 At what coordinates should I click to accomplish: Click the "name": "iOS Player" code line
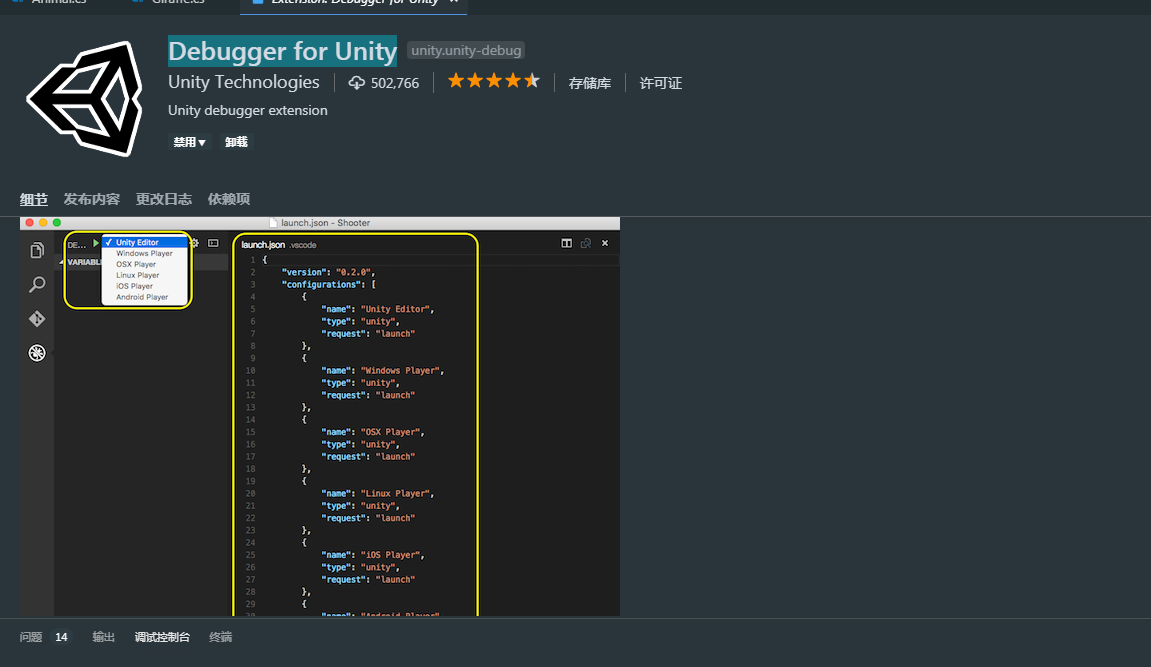tap(373, 555)
